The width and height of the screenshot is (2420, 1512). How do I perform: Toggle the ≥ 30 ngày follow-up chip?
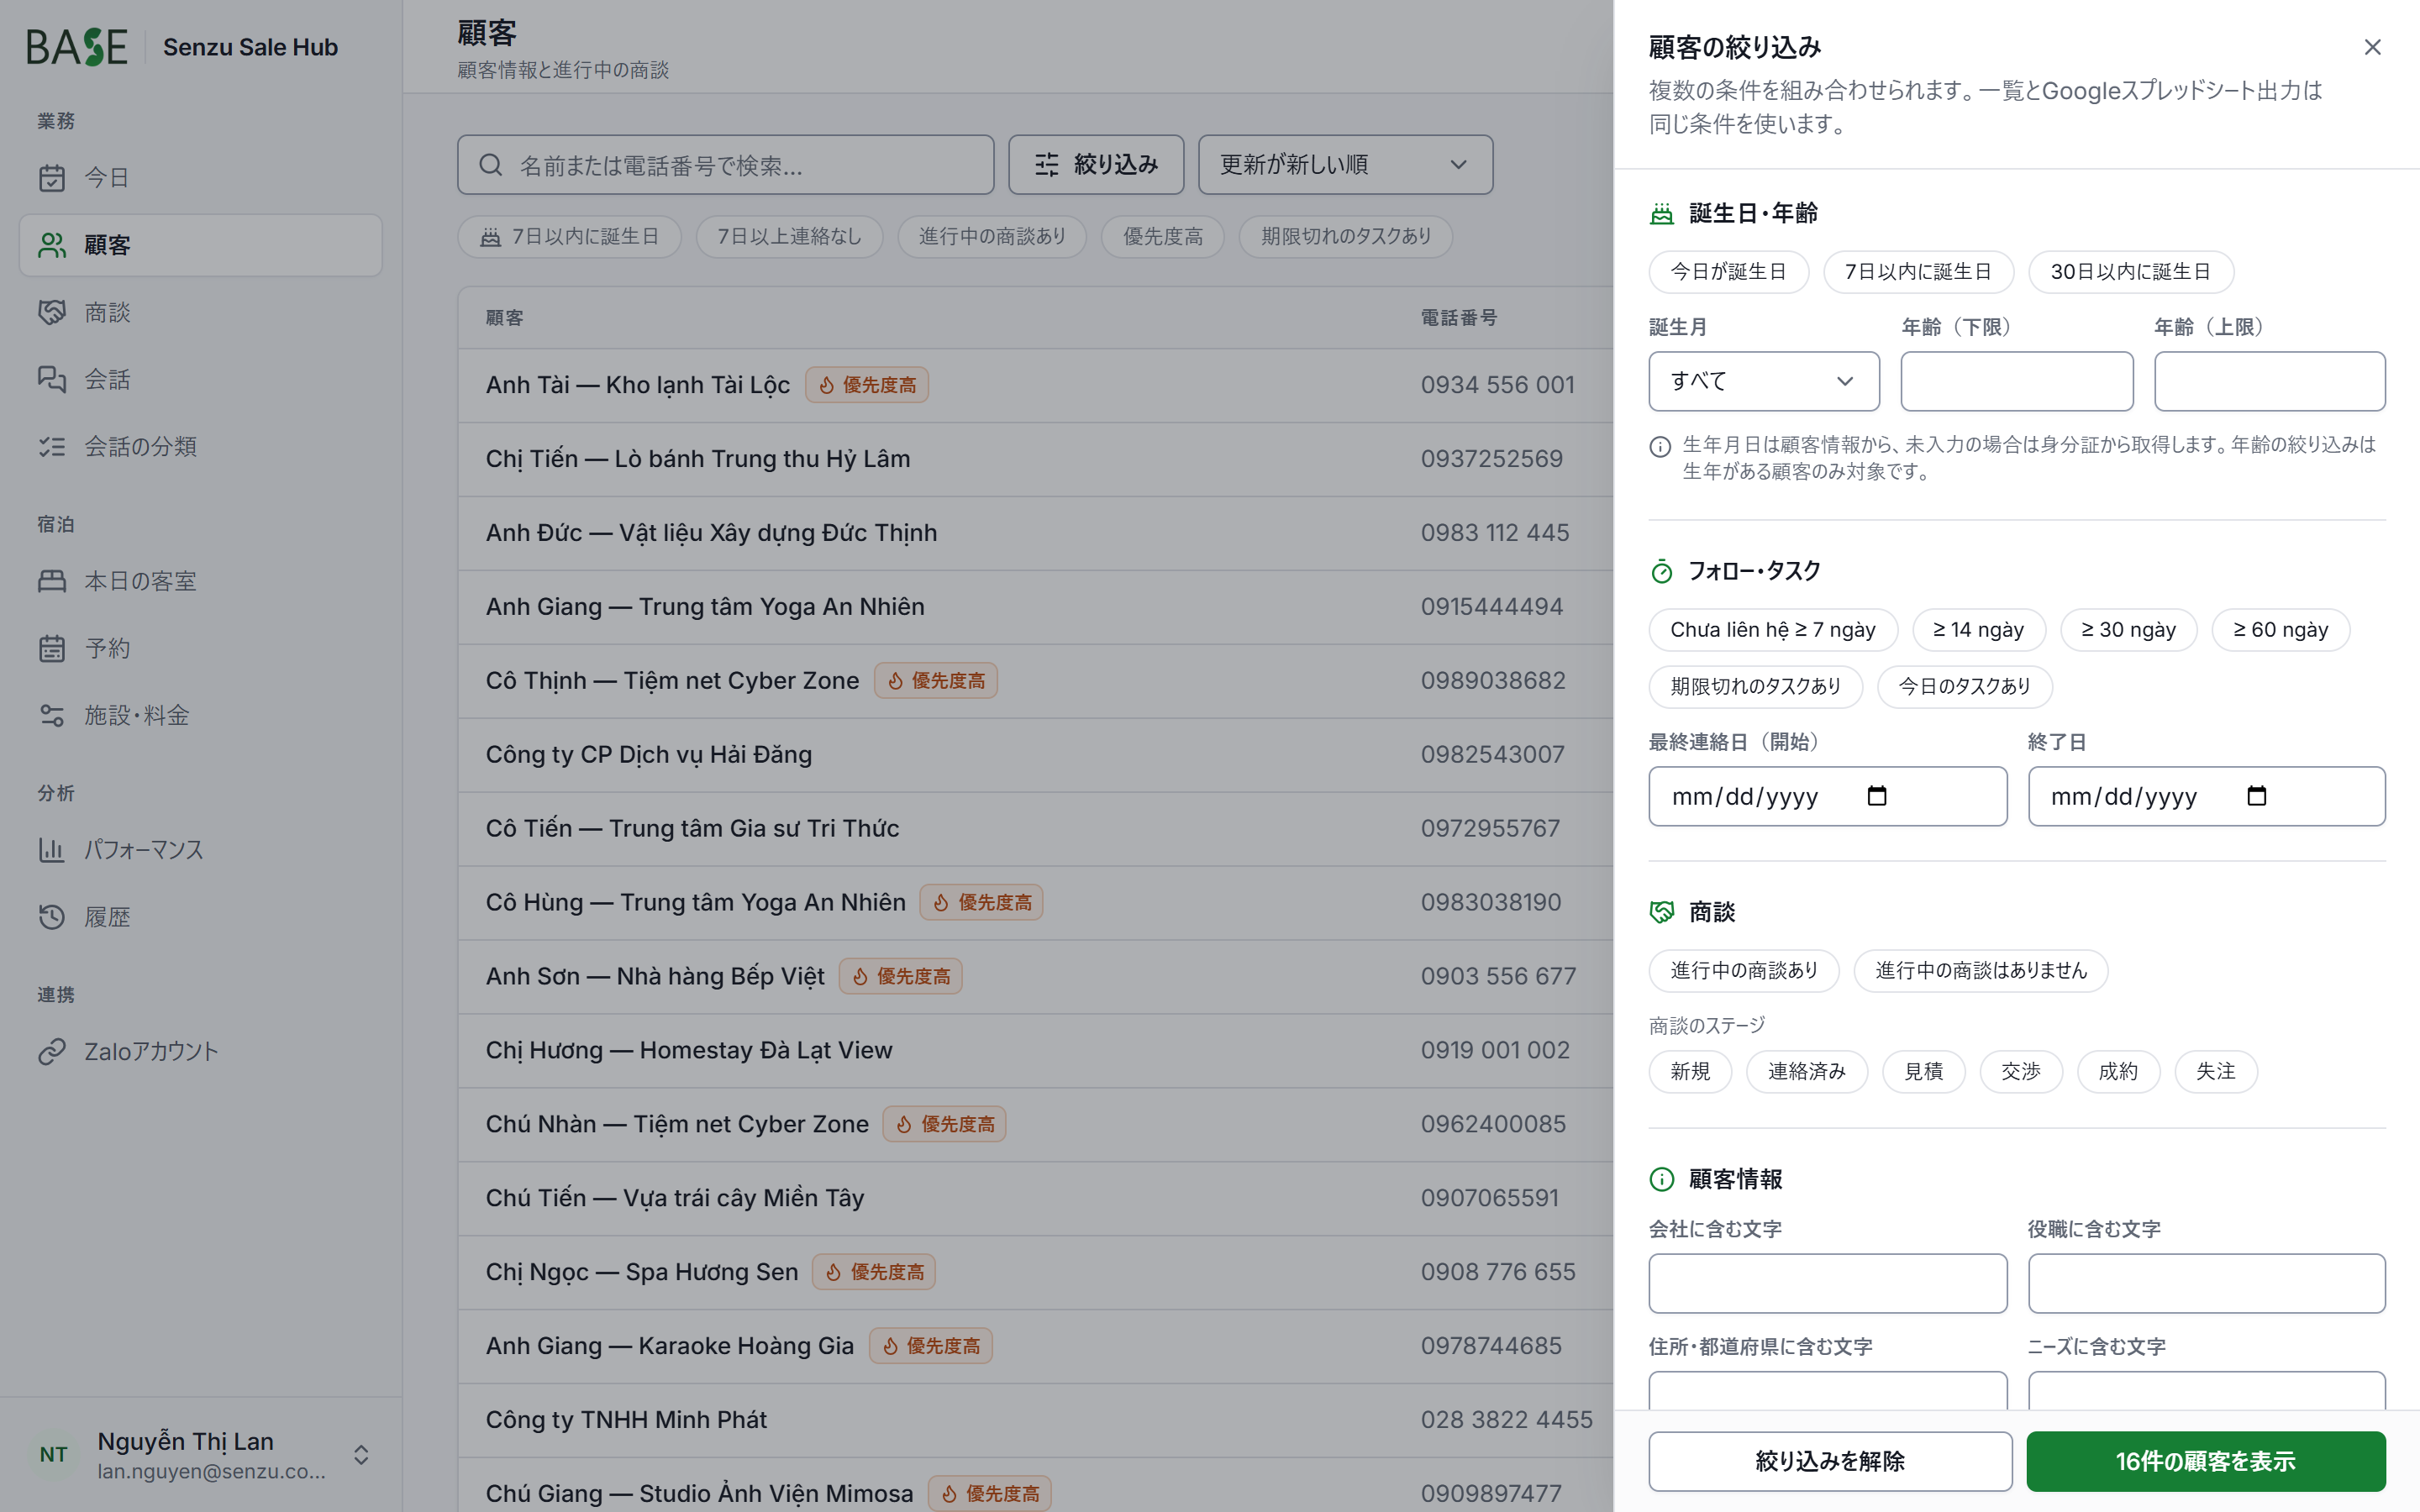pos(2128,630)
